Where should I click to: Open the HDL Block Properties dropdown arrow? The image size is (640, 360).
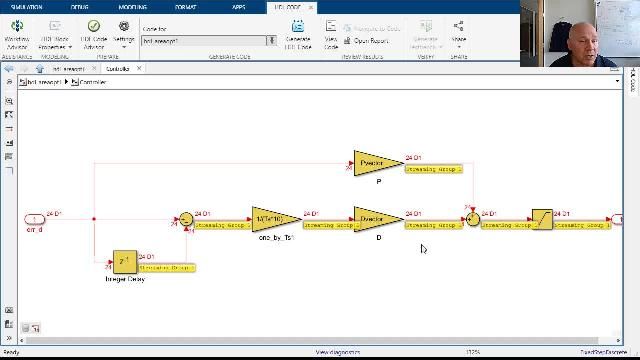[70, 47]
